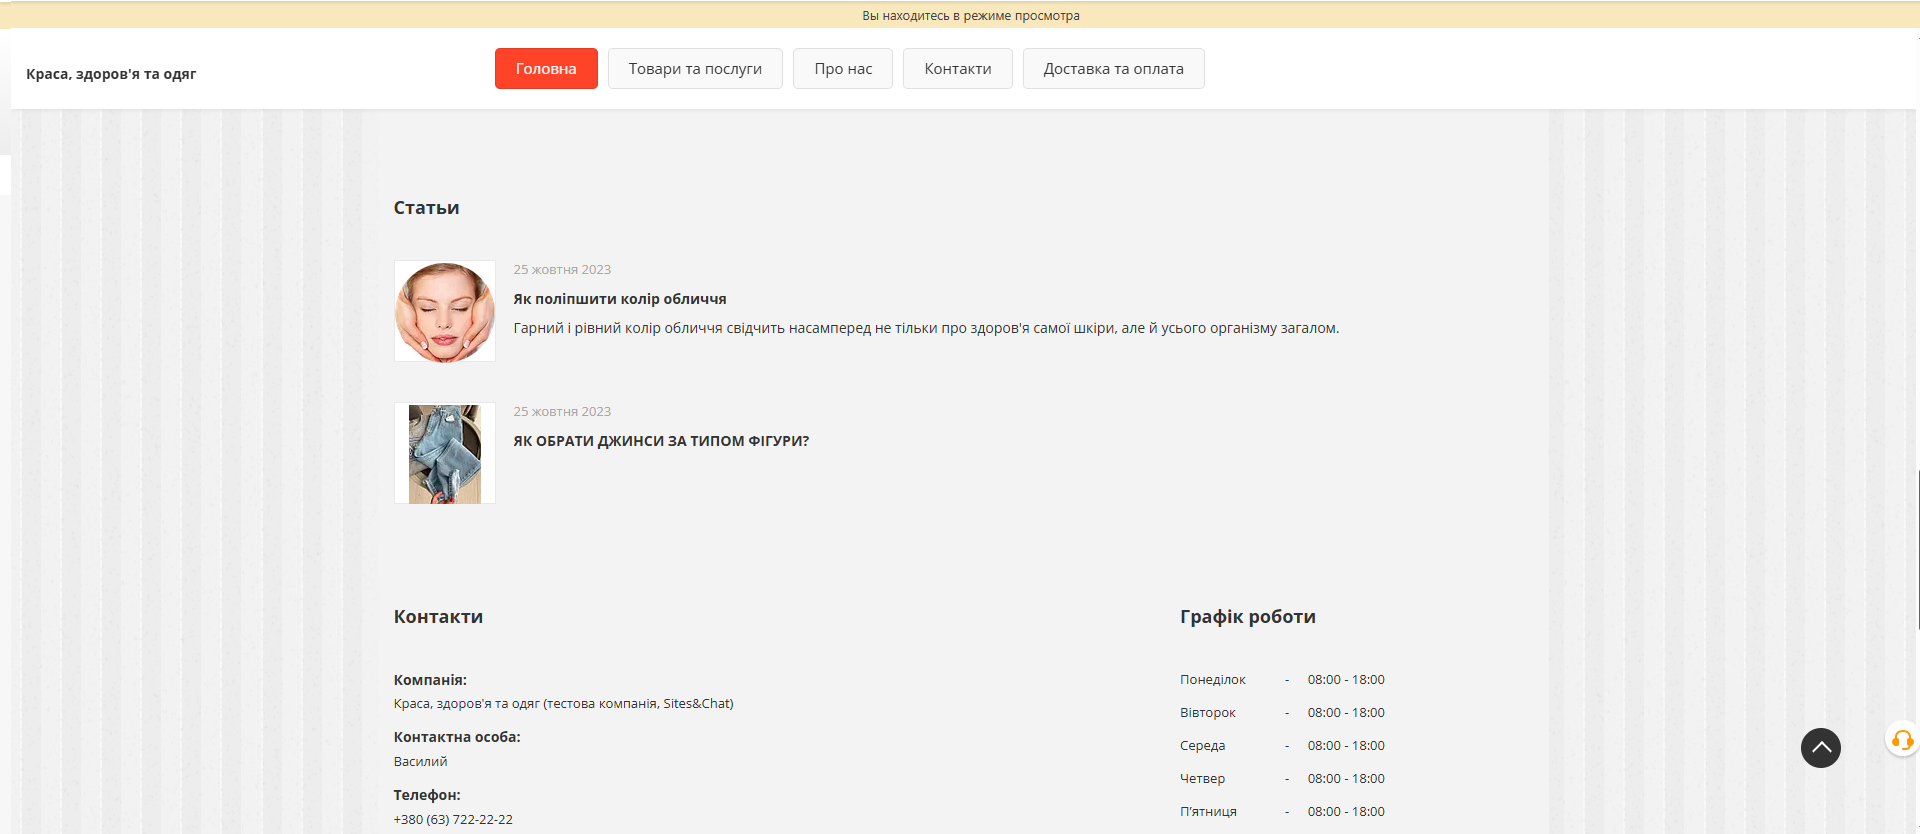Click the date above the jeans article title
Viewport: 1920px width, 834px height.
point(562,412)
